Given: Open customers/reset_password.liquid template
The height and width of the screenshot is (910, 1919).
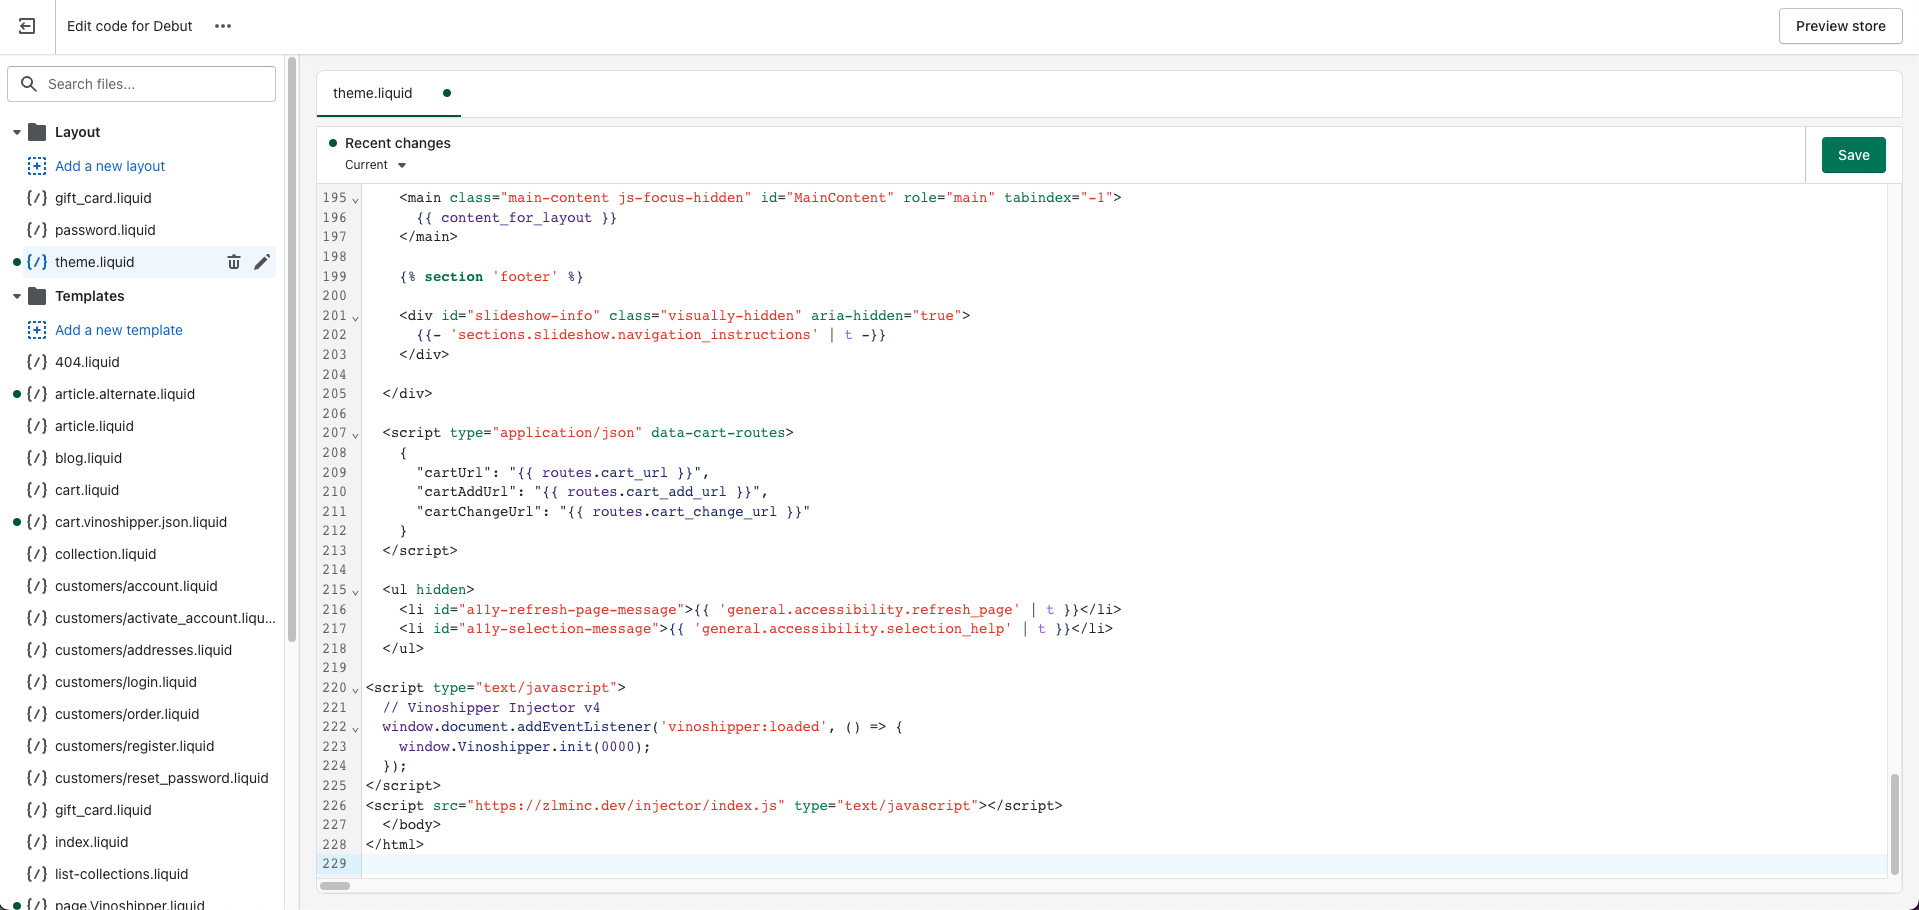Looking at the screenshot, I should click(x=161, y=778).
